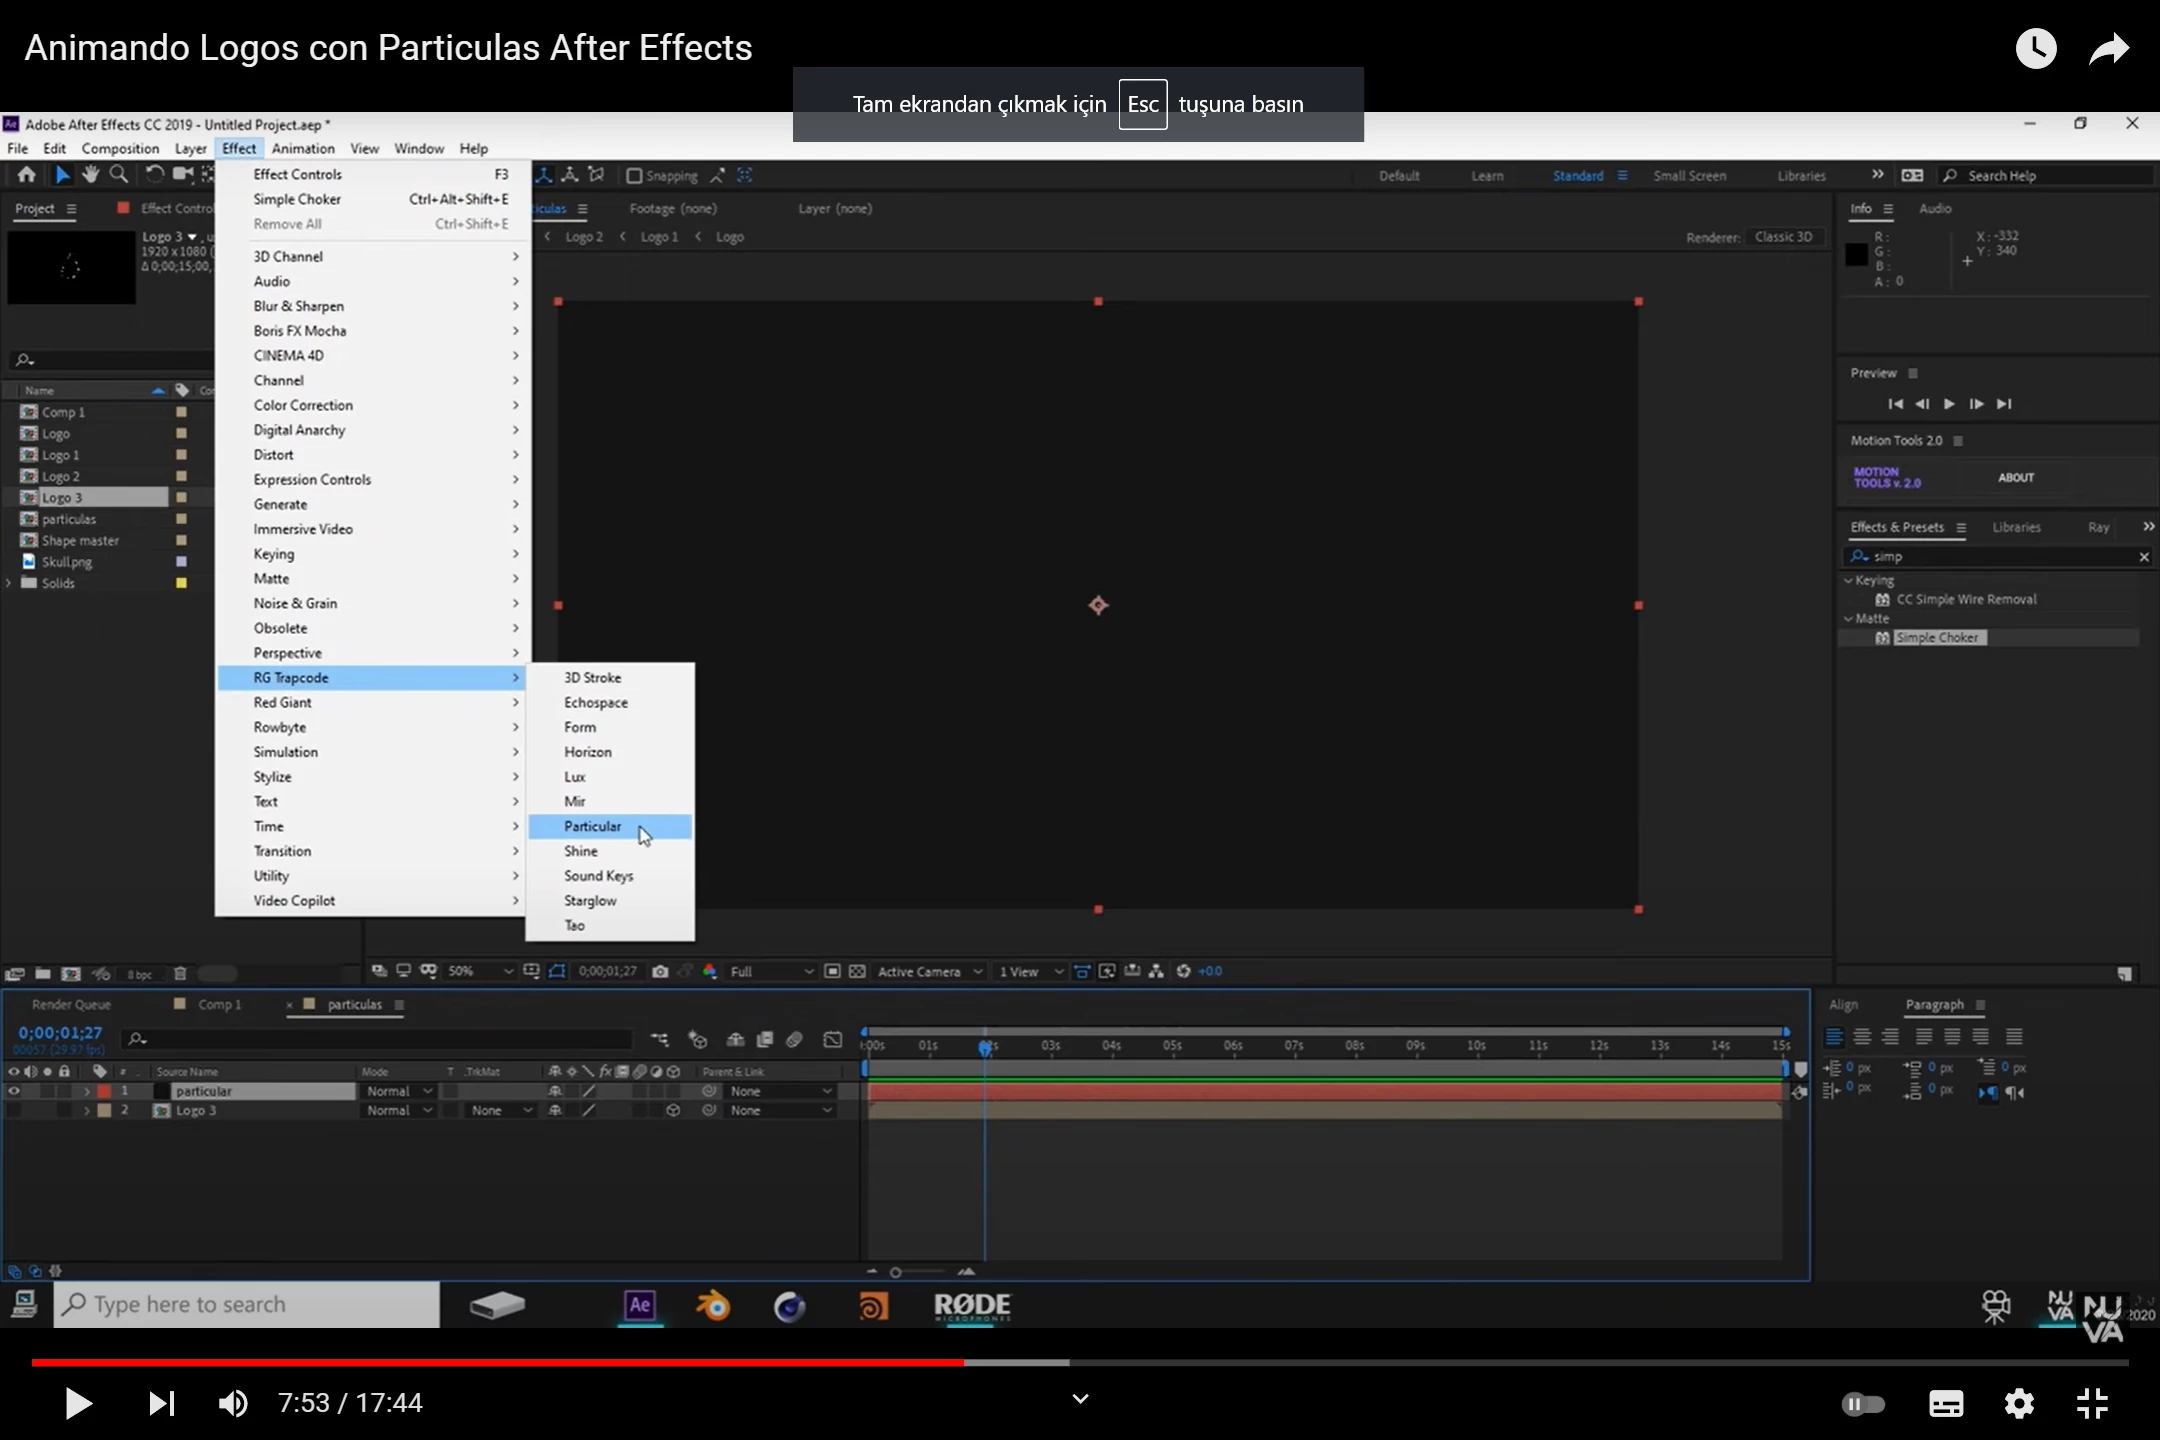Screen dimensions: 2160x1440
Task: Click the Blender taskbar icon
Action: [x=713, y=1306]
